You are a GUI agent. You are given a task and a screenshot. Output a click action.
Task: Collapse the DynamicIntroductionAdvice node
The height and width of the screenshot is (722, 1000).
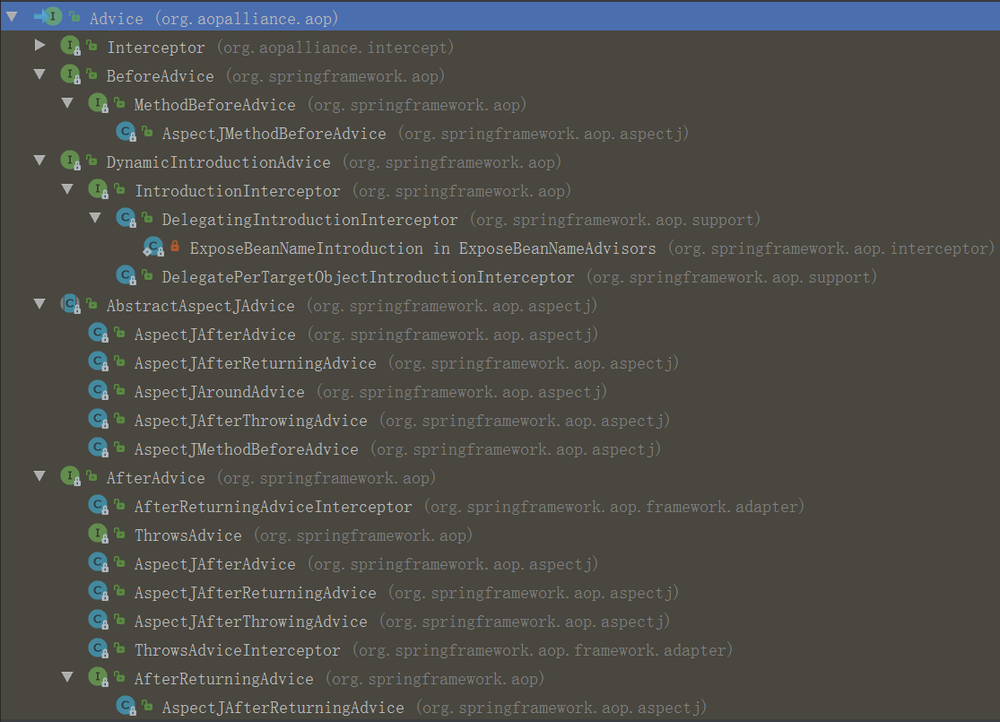(x=40, y=160)
